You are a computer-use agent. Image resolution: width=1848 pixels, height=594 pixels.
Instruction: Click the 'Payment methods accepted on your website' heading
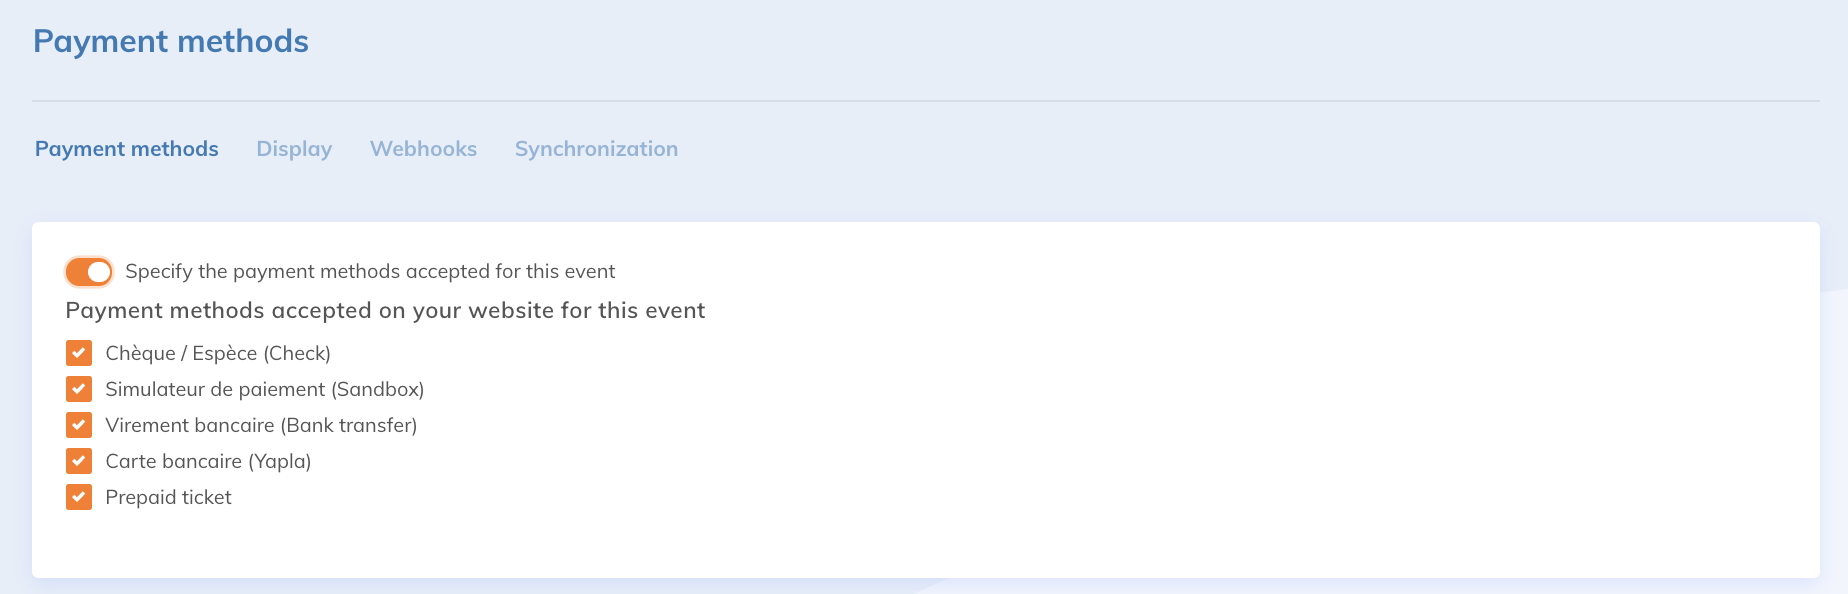click(385, 311)
